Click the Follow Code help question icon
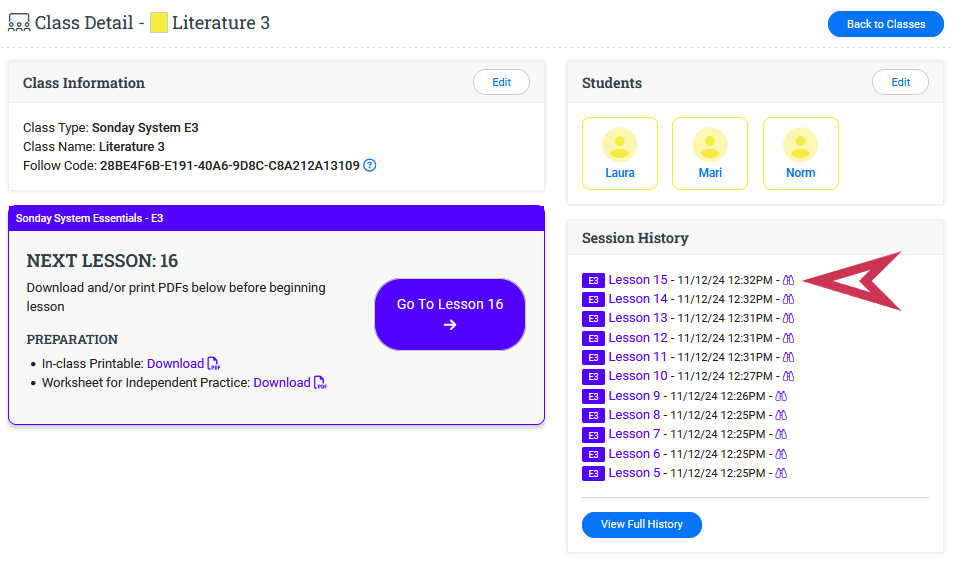Image resolution: width=955 pixels, height=562 pixels. click(x=370, y=165)
